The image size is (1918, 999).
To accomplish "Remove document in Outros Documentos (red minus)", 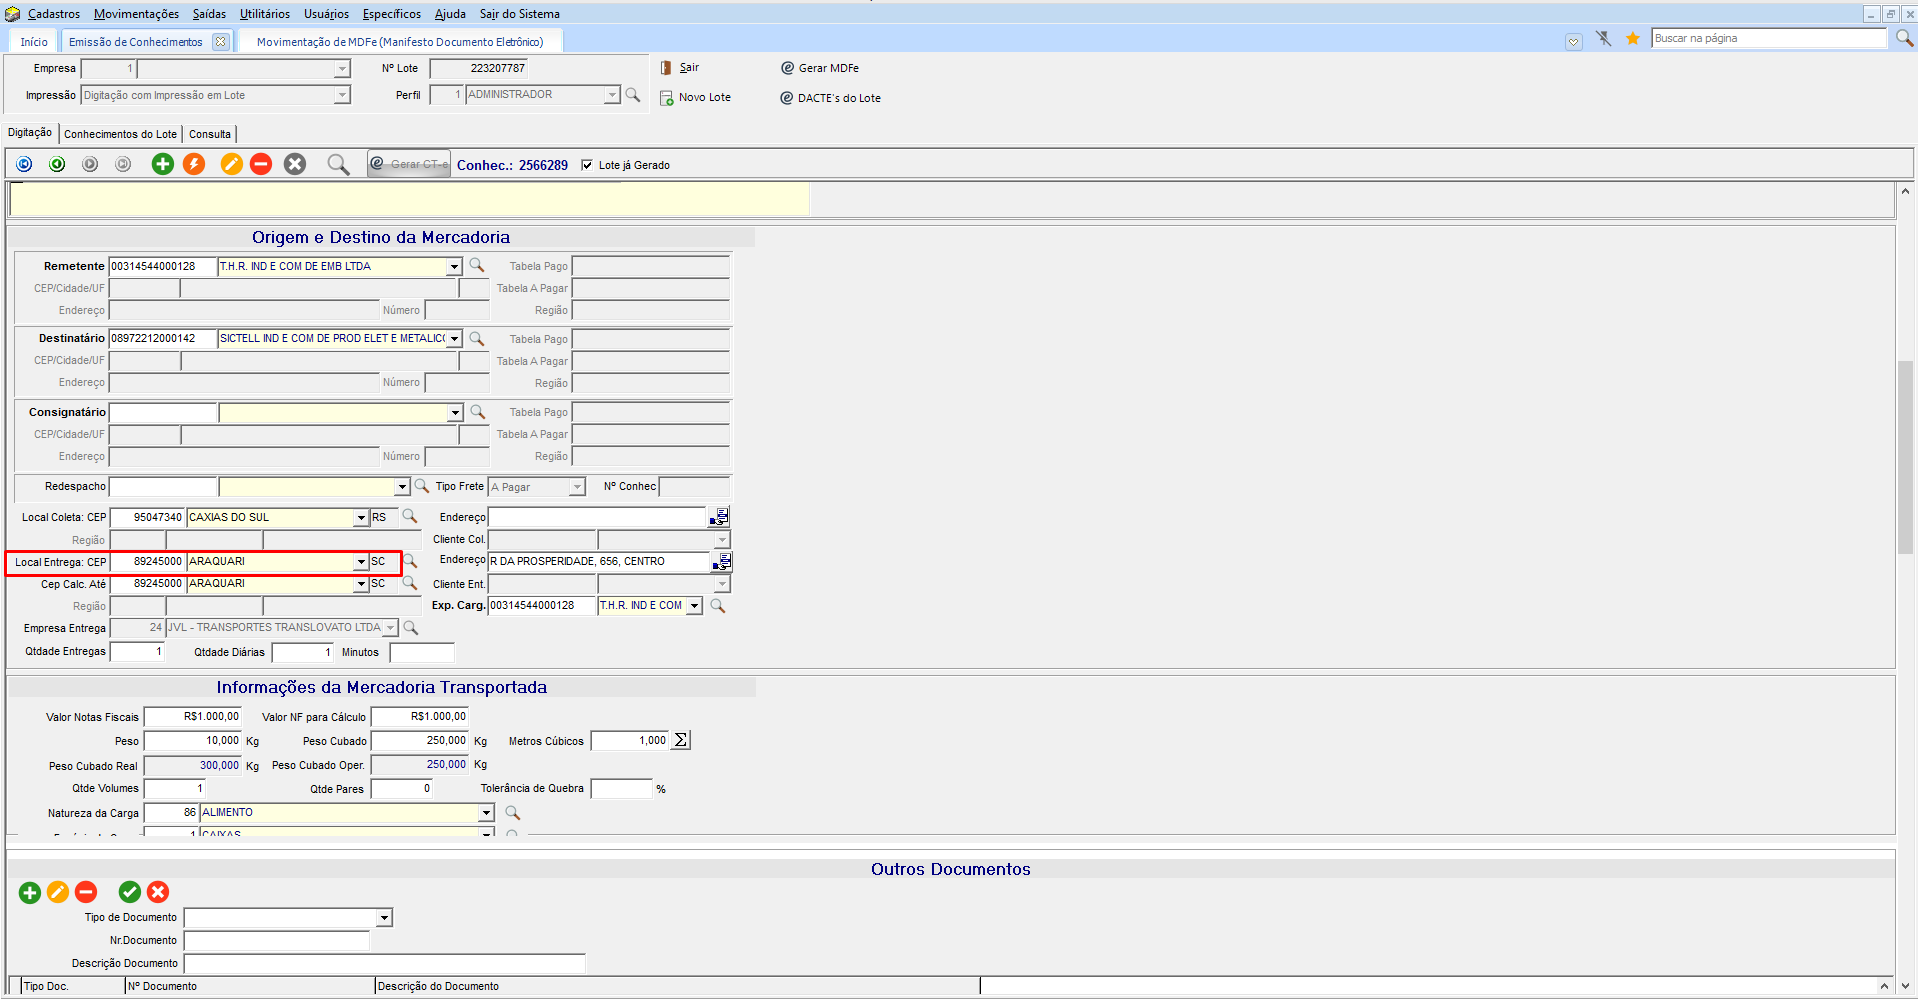I will pyautogui.click(x=86, y=892).
